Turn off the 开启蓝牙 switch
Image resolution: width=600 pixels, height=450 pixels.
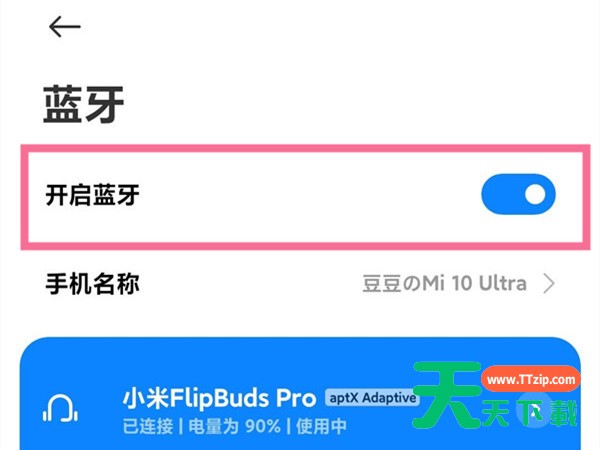click(518, 194)
